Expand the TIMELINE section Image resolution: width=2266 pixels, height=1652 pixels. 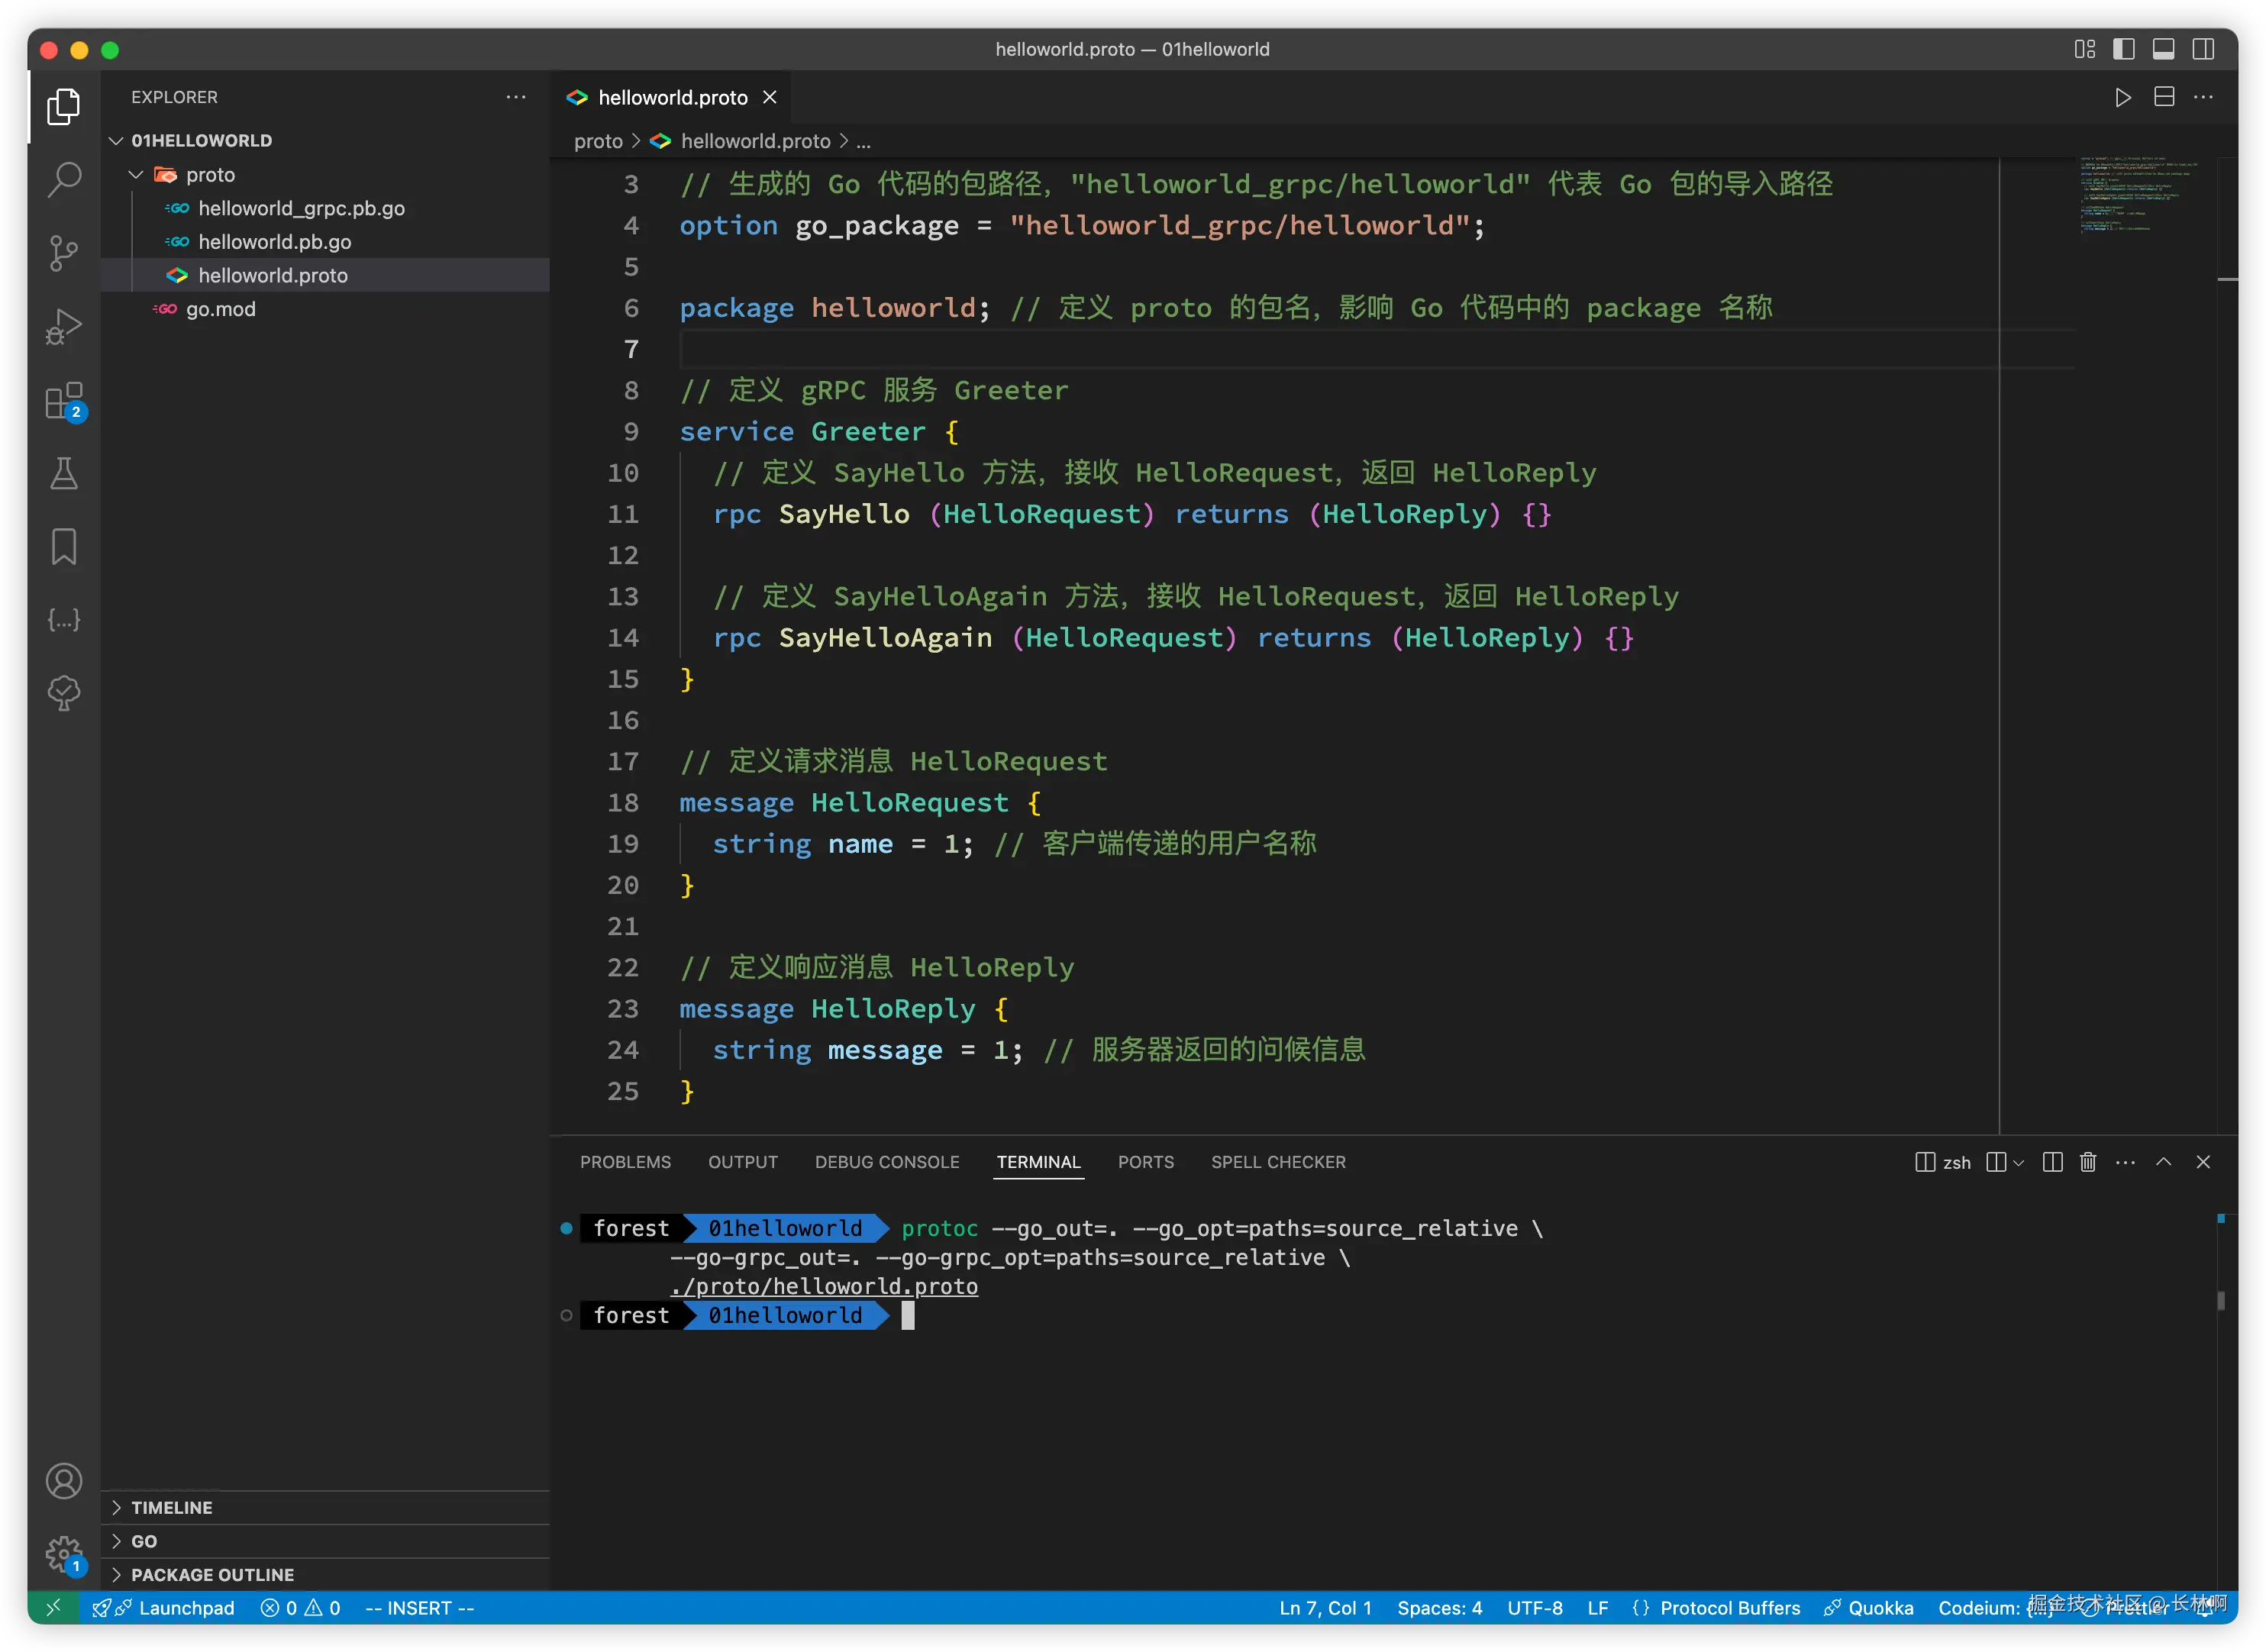[171, 1507]
